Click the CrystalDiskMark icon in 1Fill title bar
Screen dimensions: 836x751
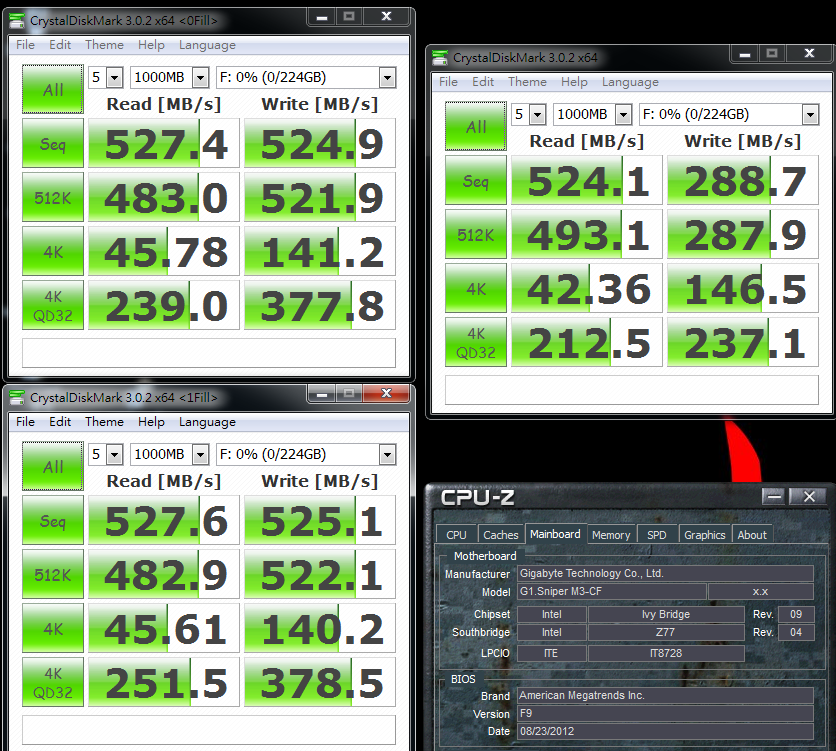(x=17, y=398)
